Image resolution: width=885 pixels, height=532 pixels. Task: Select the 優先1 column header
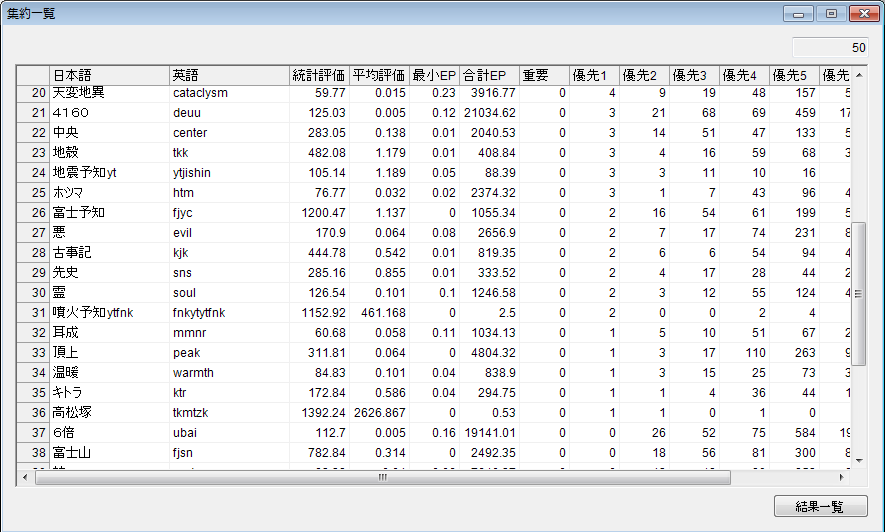point(594,75)
